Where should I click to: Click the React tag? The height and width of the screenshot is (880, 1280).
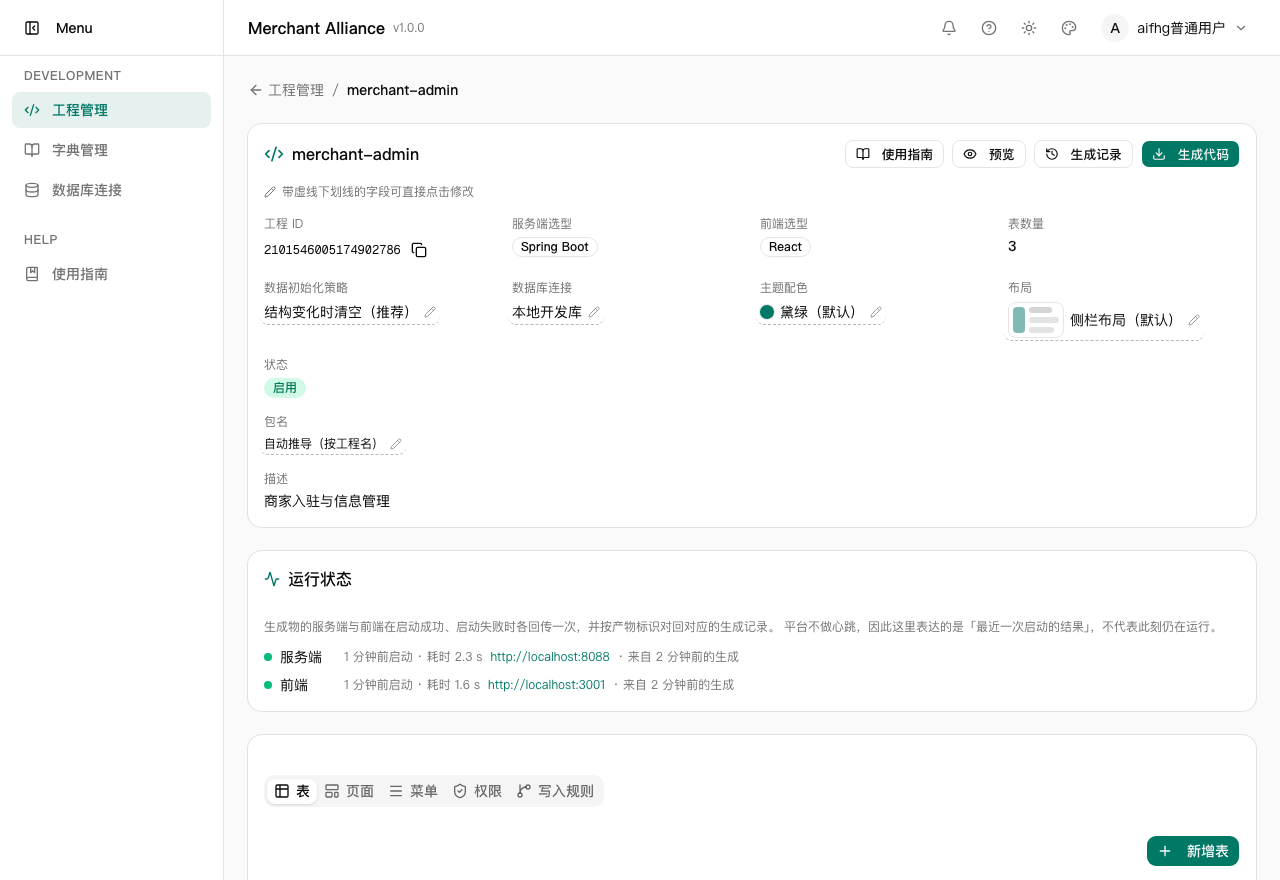[786, 247]
